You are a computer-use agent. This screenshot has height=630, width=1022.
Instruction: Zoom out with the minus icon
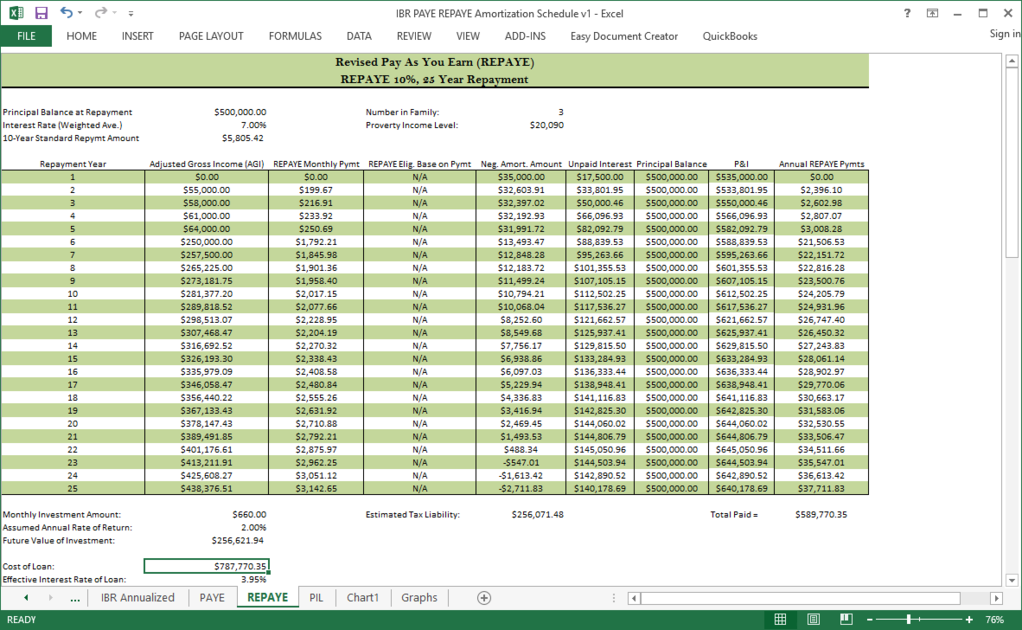869,620
